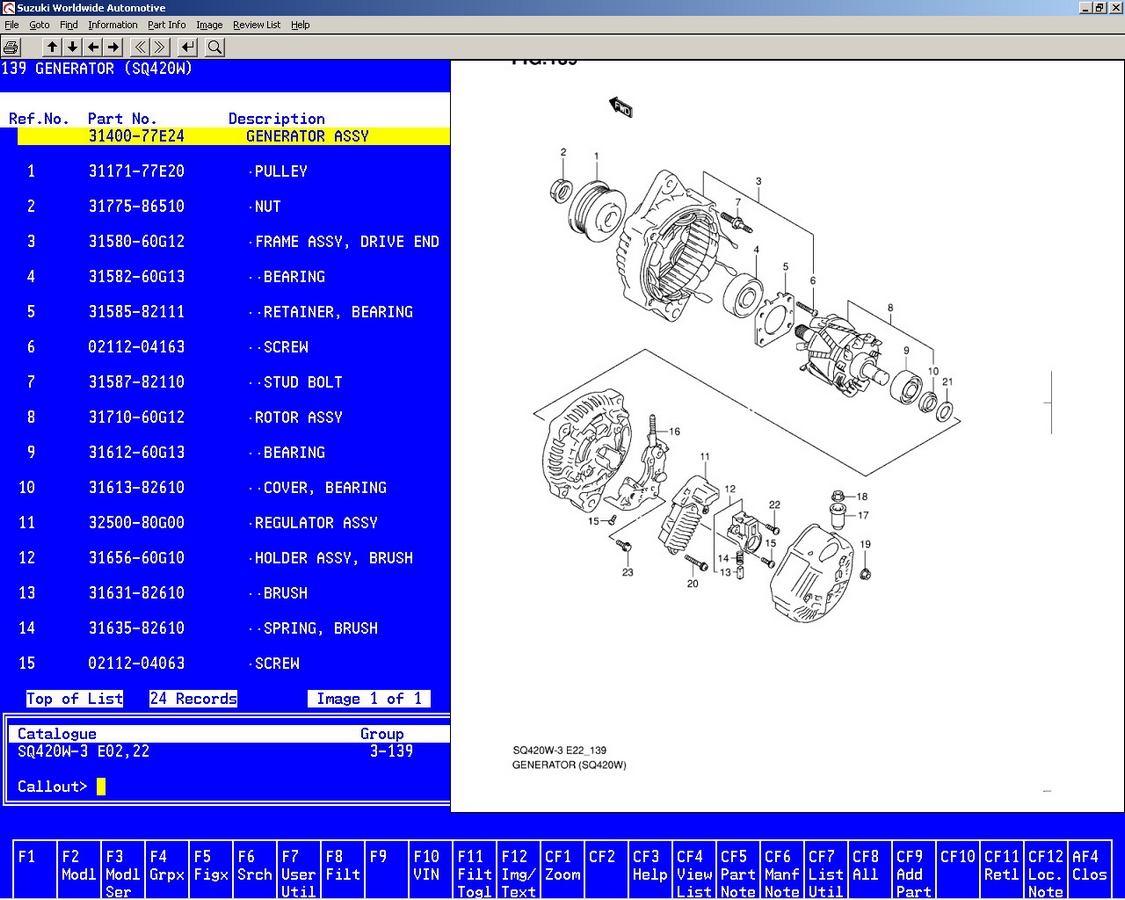Open the Part Info menu

point(166,24)
